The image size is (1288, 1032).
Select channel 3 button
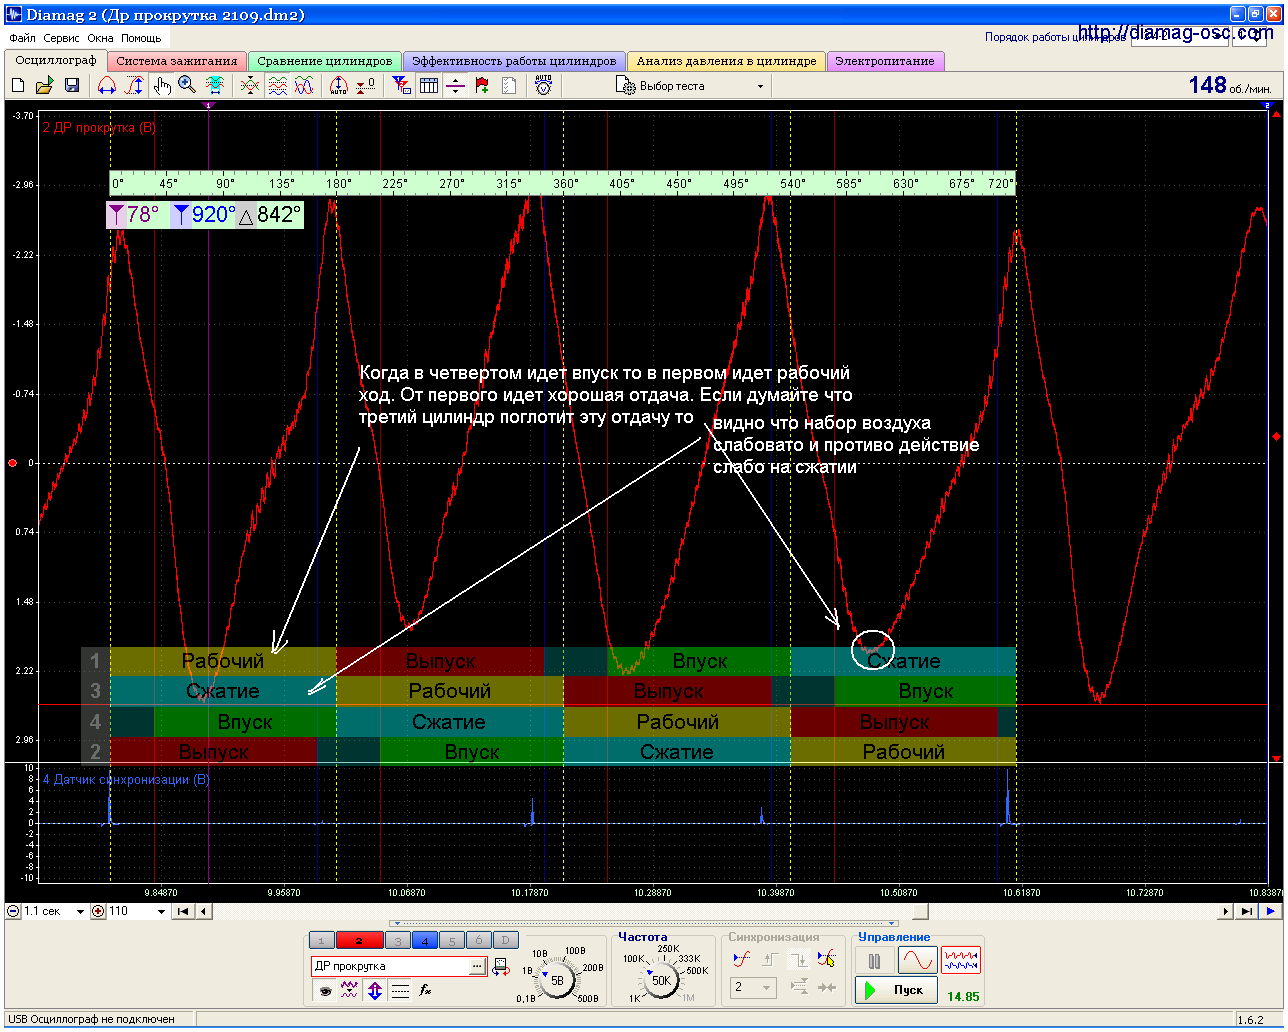398,940
